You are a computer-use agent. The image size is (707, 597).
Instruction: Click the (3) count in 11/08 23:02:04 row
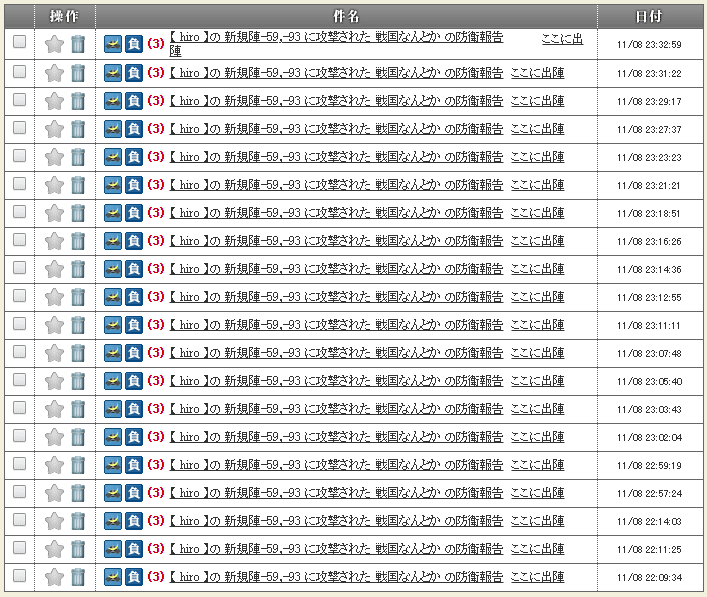[x=156, y=436]
